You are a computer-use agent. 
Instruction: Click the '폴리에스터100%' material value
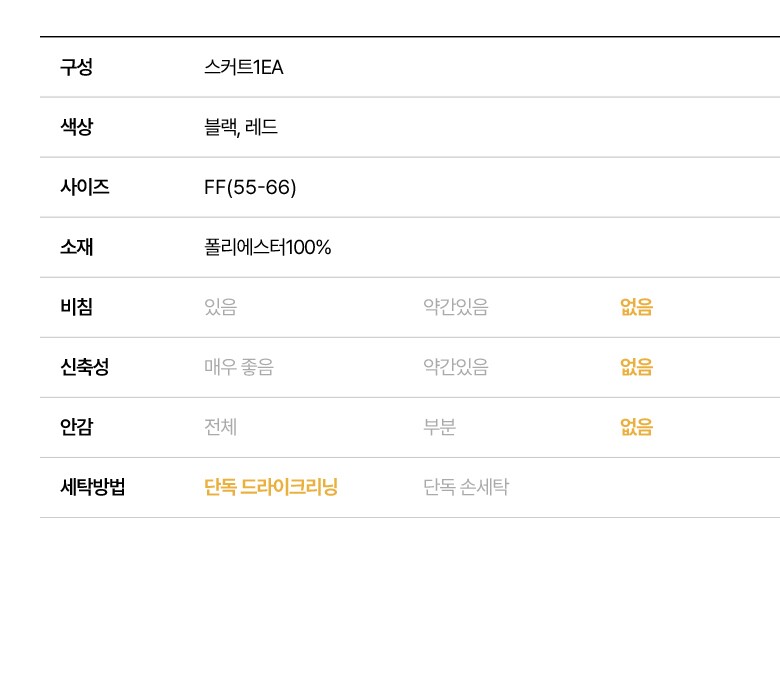[267, 247]
